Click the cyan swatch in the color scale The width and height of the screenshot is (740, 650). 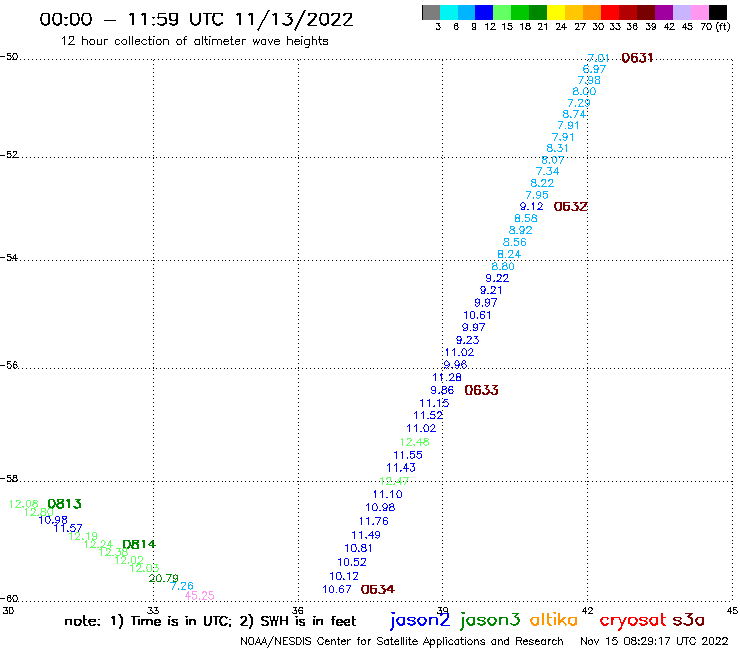[x=449, y=12]
